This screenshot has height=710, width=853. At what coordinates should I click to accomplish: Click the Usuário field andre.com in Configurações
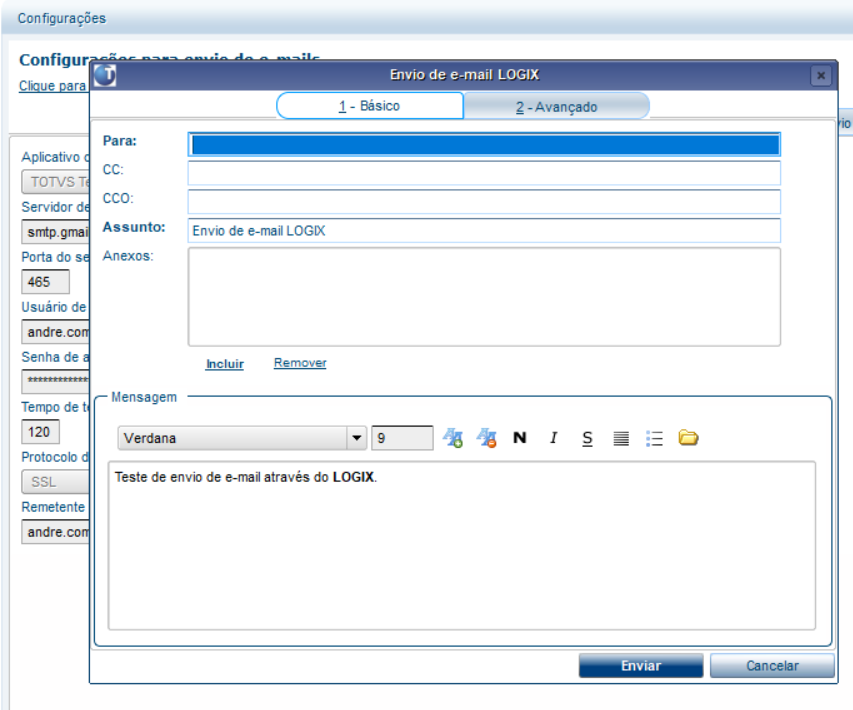click(x=55, y=332)
